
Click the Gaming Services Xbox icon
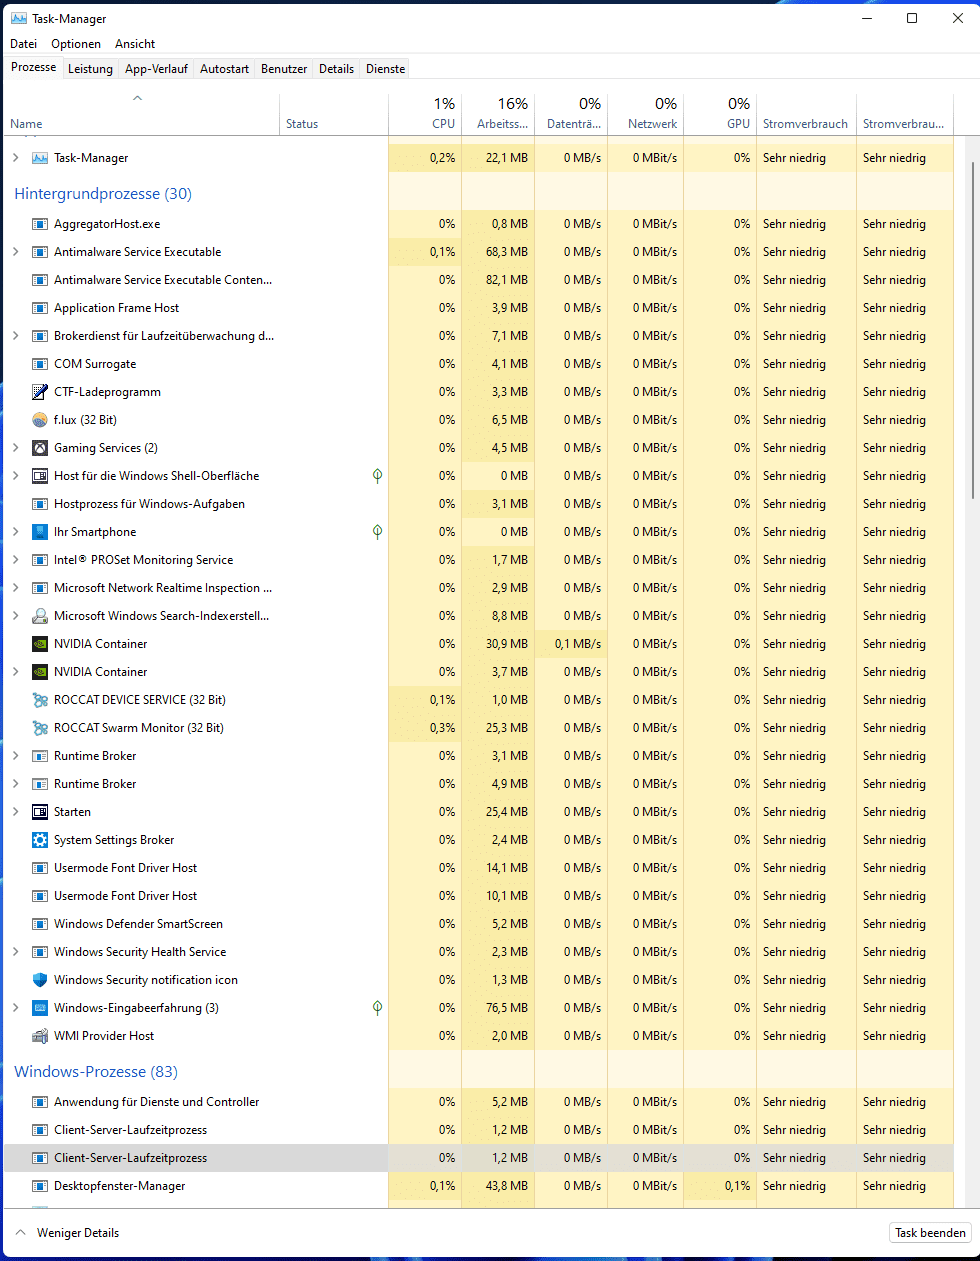click(40, 448)
